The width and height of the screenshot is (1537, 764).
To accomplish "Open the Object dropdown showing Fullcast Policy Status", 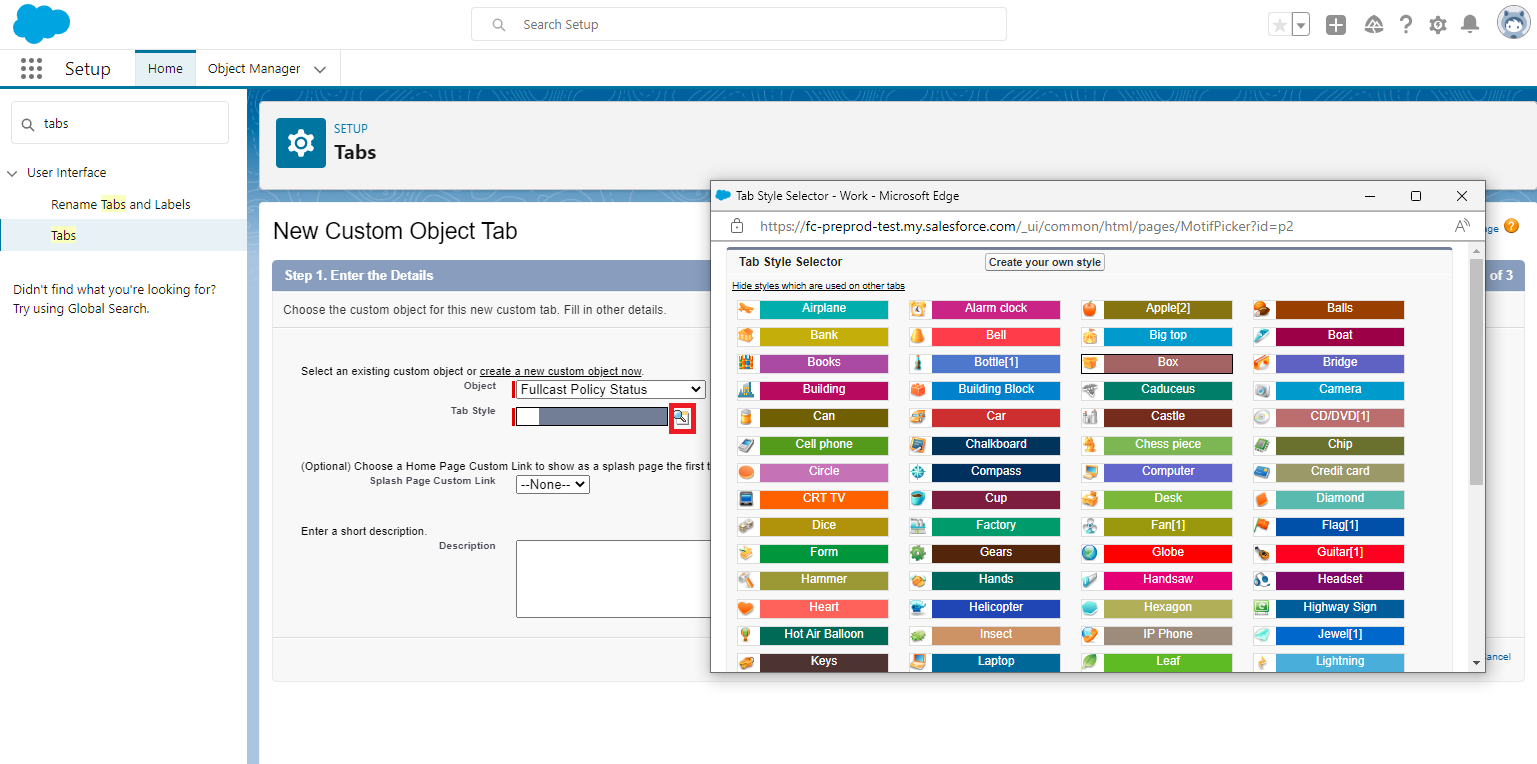I will [x=611, y=390].
